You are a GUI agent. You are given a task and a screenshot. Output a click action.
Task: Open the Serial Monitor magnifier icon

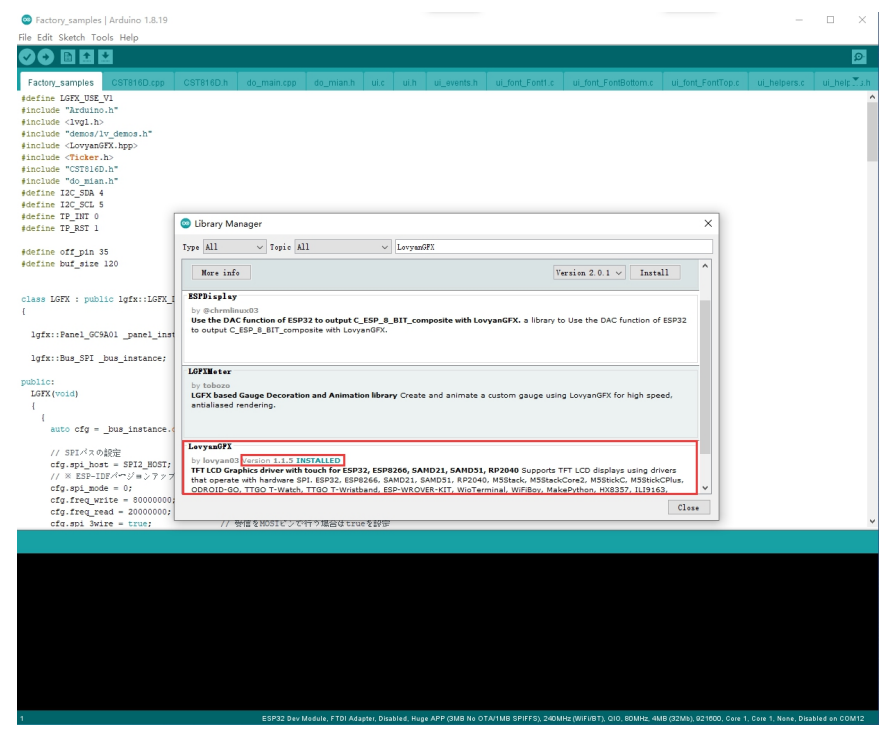858,58
